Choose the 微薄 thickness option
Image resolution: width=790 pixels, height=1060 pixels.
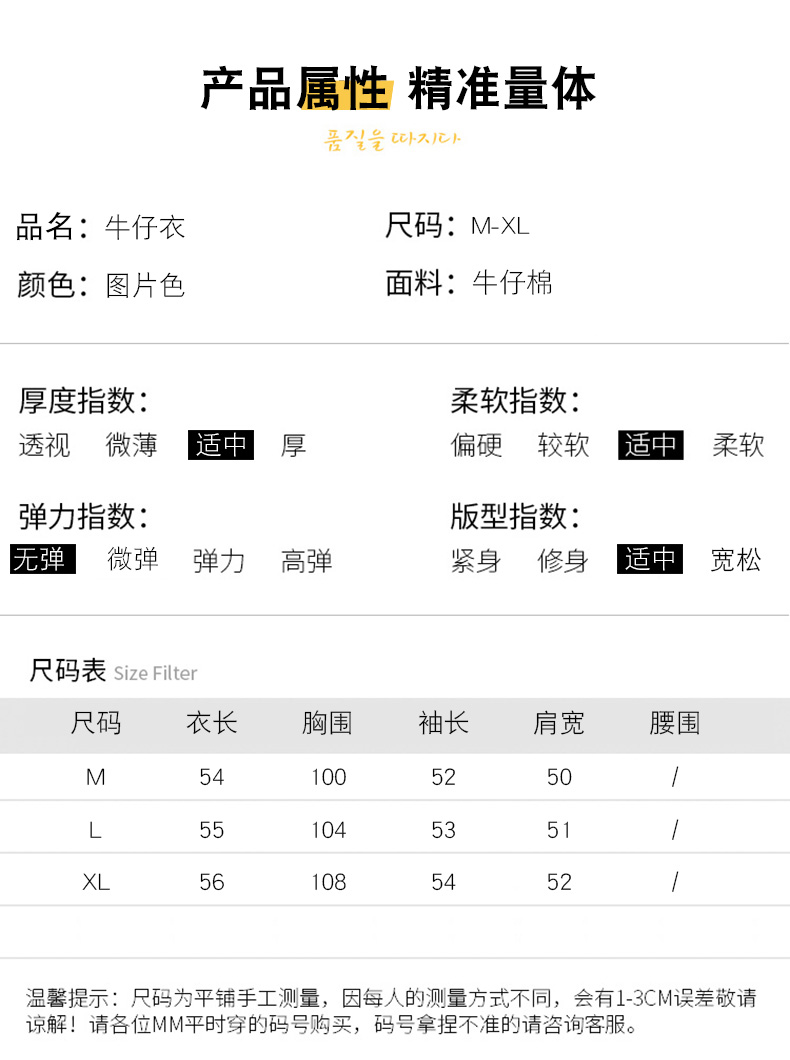[132, 445]
